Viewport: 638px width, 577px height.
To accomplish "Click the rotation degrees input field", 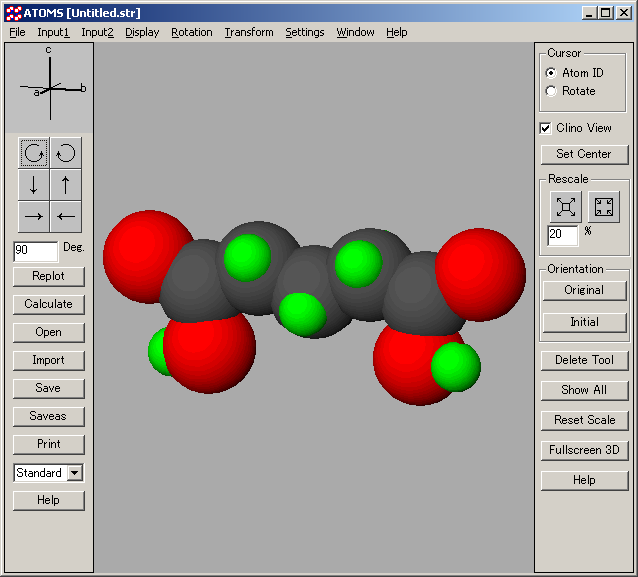I will pyautogui.click(x=35, y=250).
